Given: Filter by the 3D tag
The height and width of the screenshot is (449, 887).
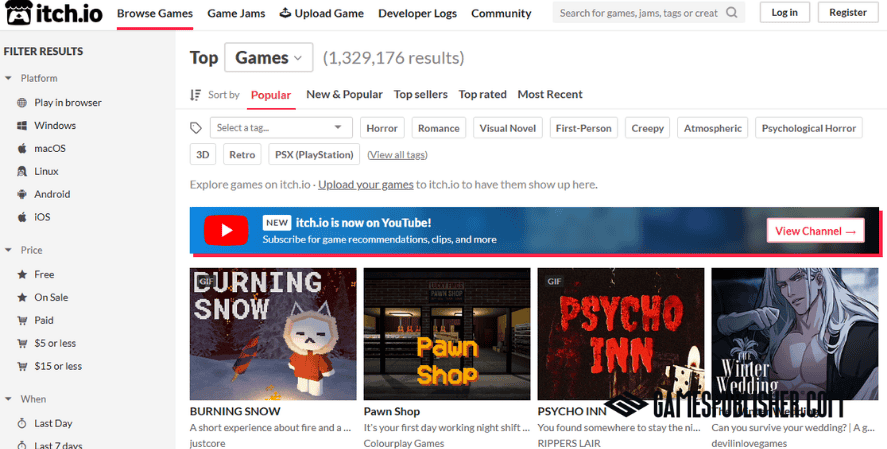Looking at the screenshot, I should [x=203, y=154].
